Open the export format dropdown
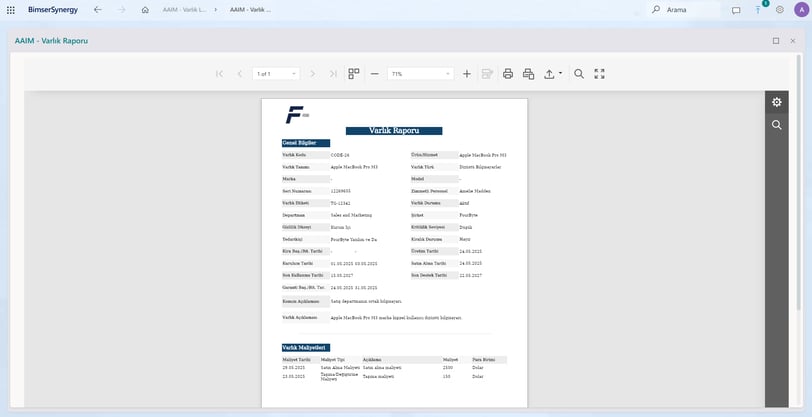Viewport: 812px width, 417px height. coord(553,74)
